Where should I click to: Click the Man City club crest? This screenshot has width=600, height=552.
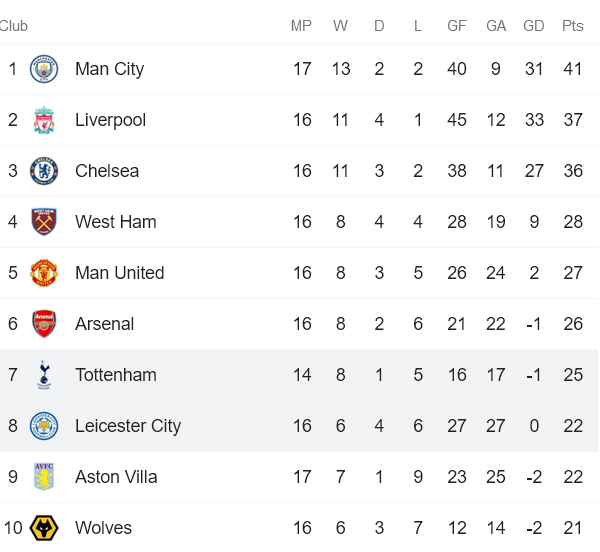pyautogui.click(x=44, y=69)
